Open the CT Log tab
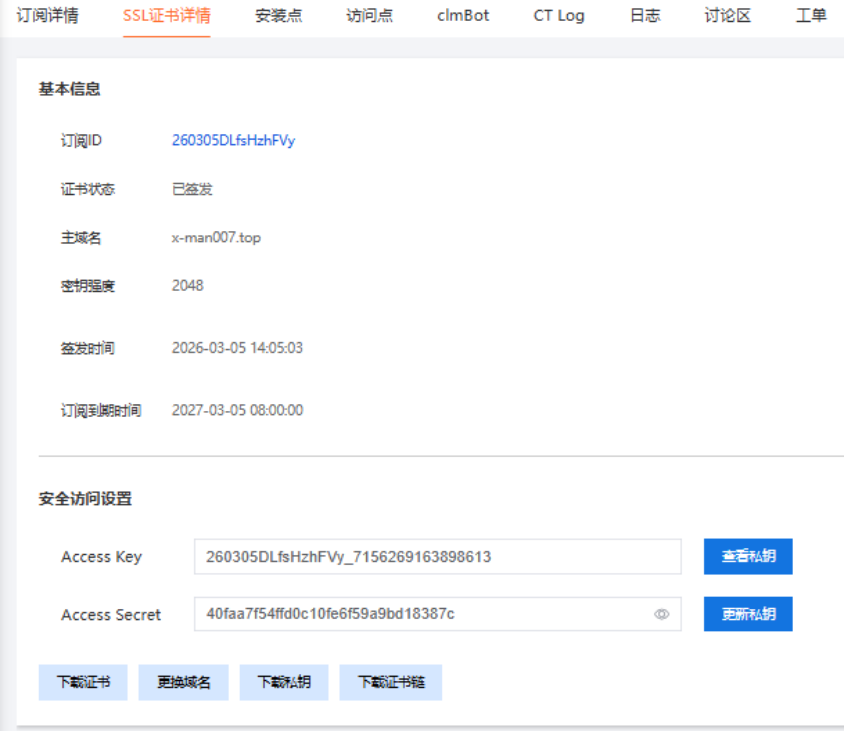 coord(559,16)
